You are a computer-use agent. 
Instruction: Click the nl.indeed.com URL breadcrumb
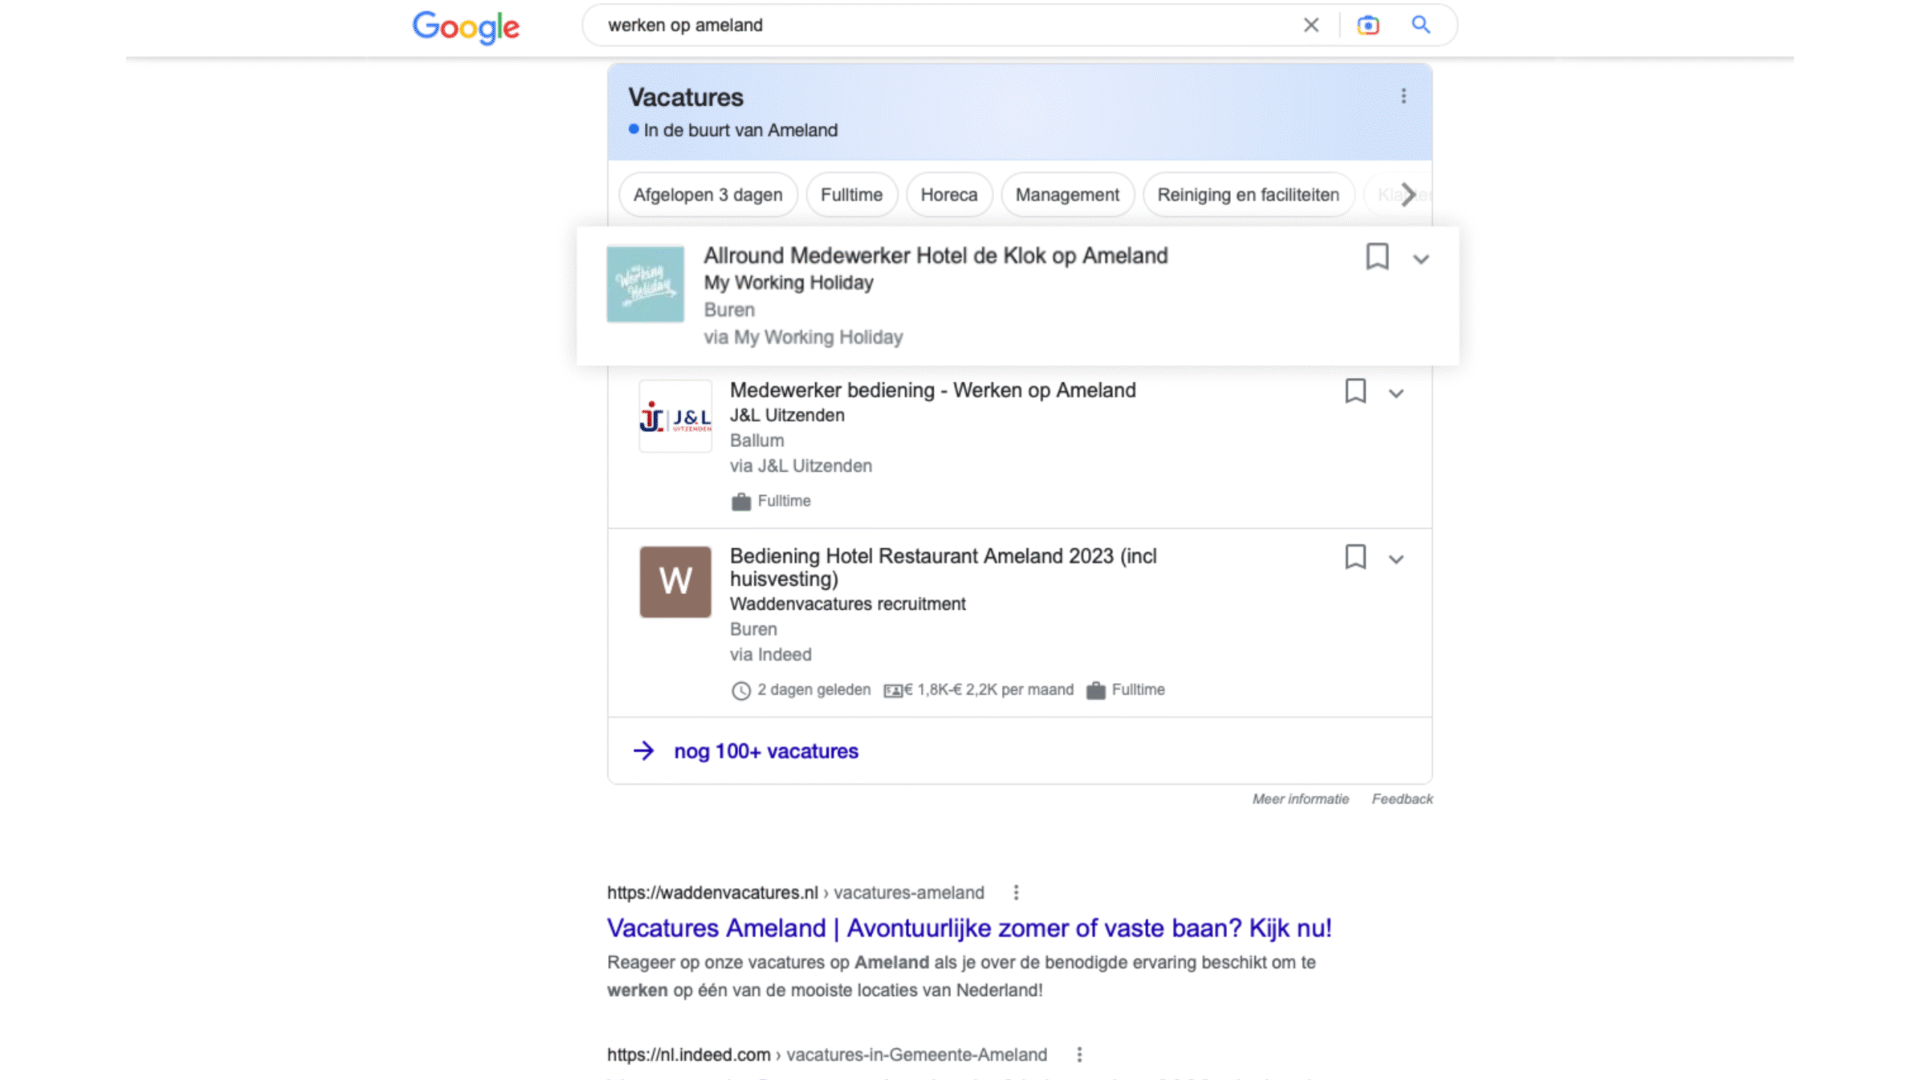click(x=827, y=1055)
